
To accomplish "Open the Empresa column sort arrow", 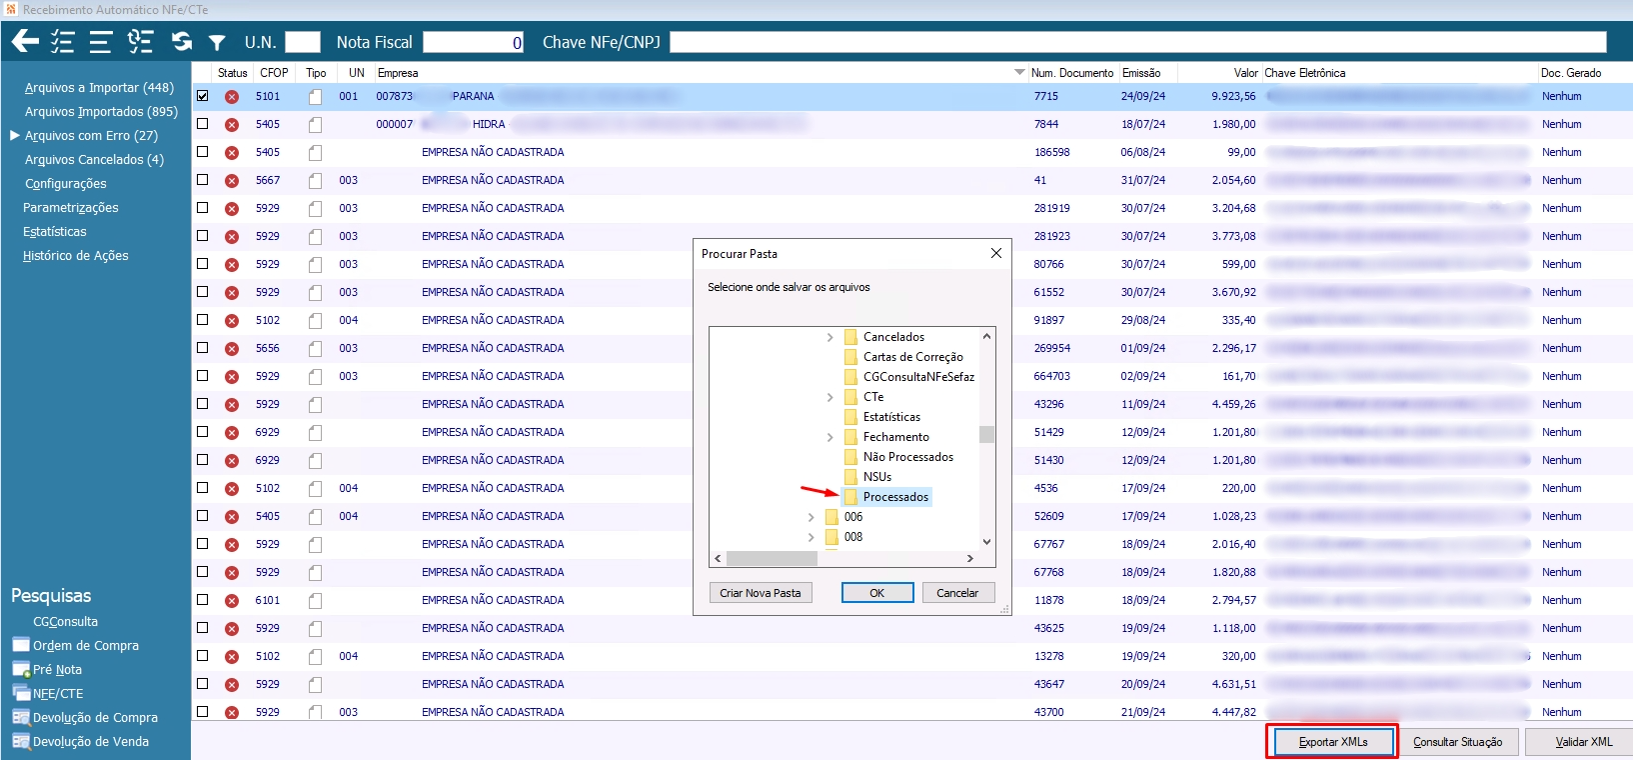I will pyautogui.click(x=1020, y=72).
